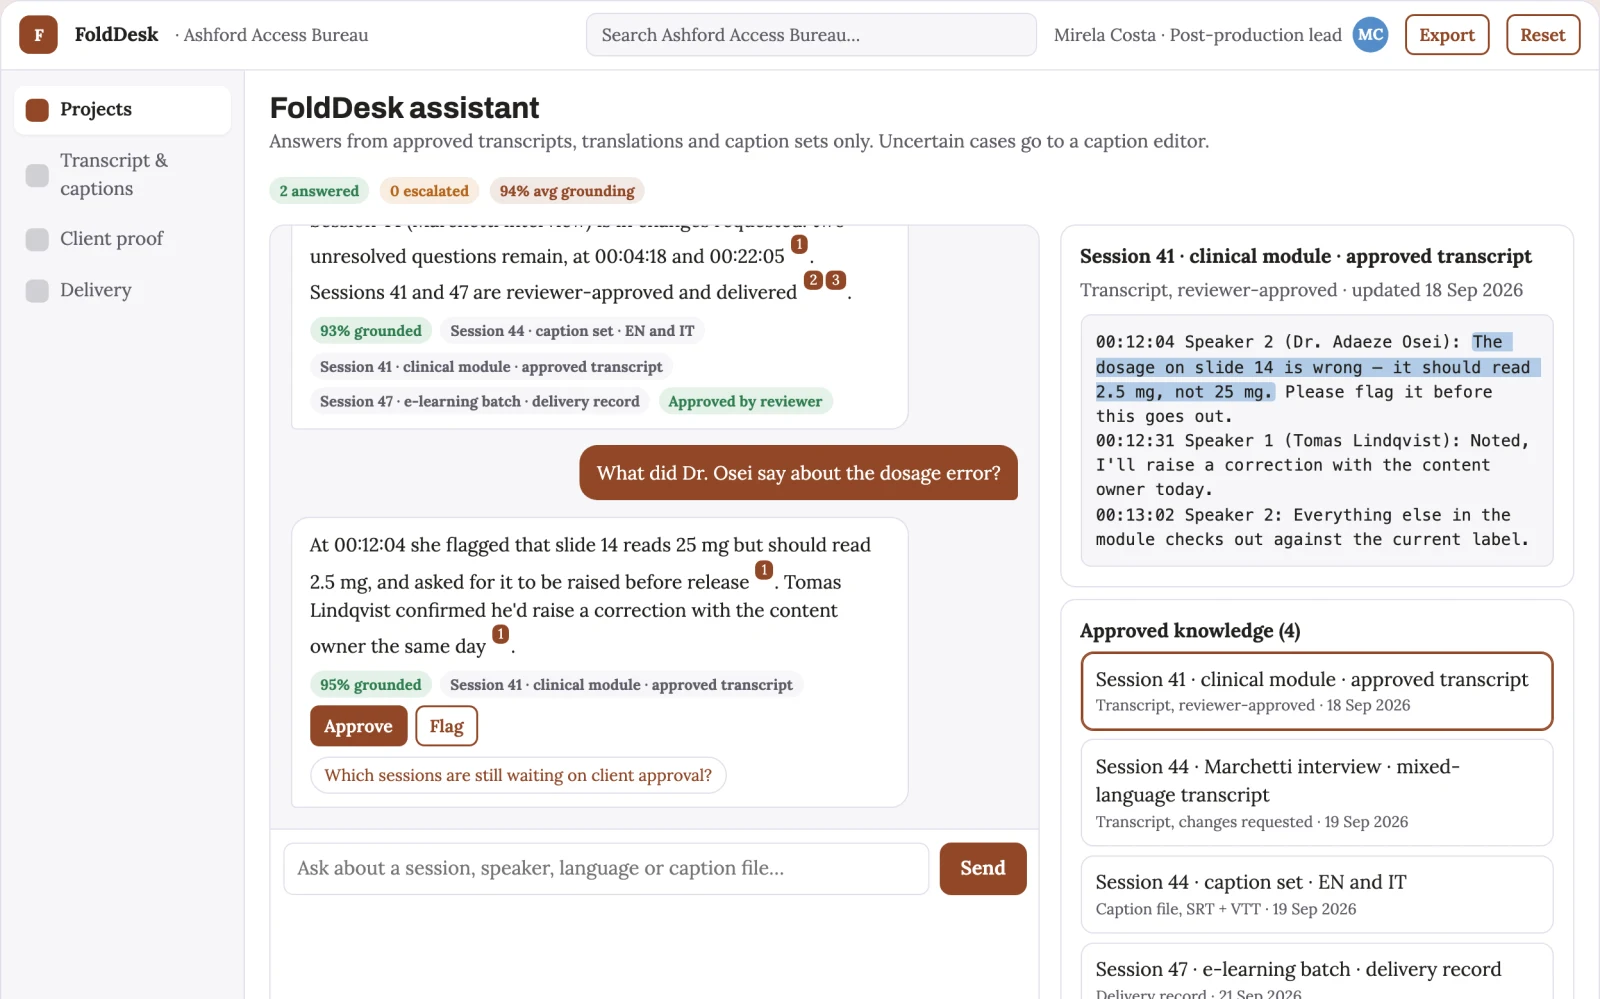
Task: Go to Transcript & captions section
Action: coord(122,174)
